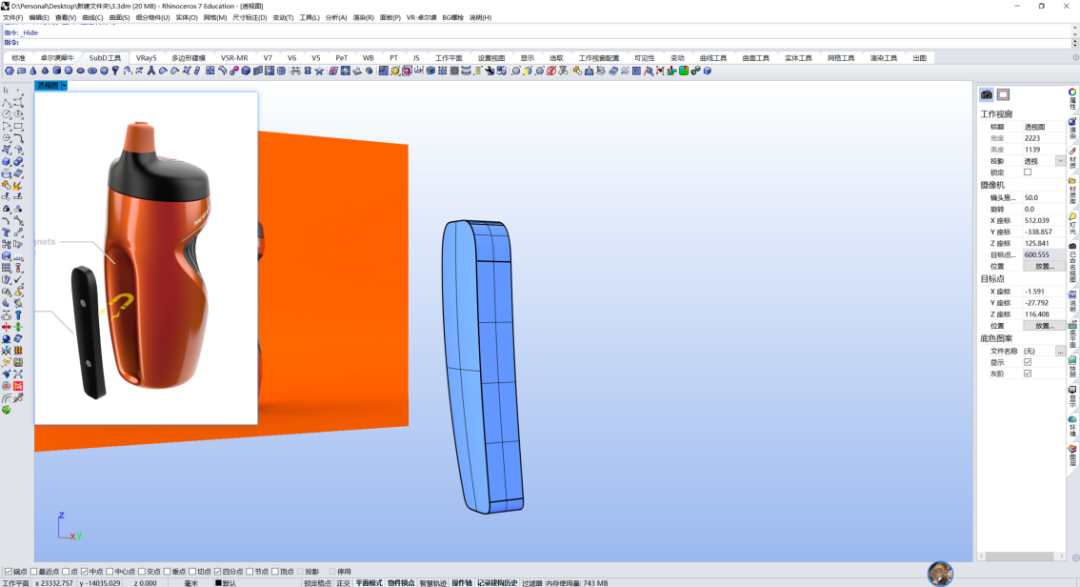The image size is (1080, 587).
Task: Click the properties panel horizontal scrollbar
Action: [x=1020, y=556]
